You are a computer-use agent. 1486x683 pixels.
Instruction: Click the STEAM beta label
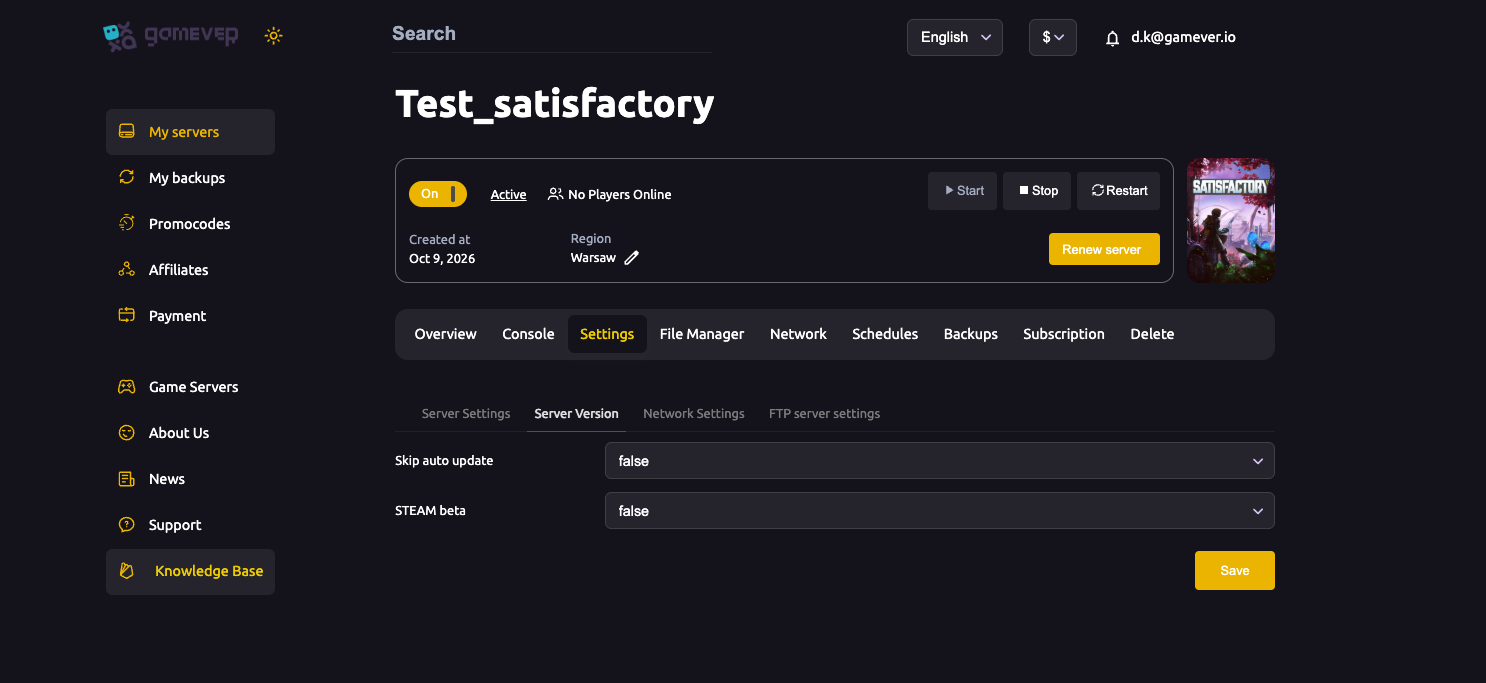430,511
